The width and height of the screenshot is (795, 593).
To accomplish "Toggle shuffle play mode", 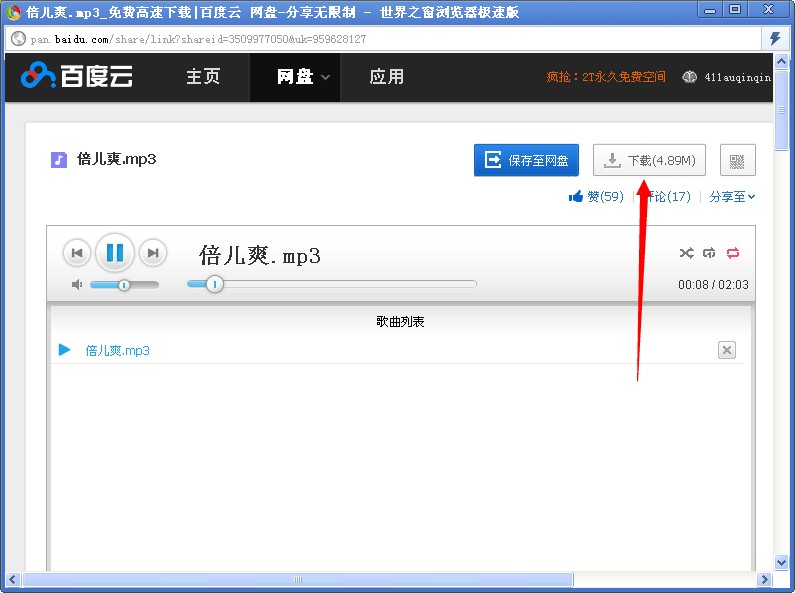I will point(686,252).
